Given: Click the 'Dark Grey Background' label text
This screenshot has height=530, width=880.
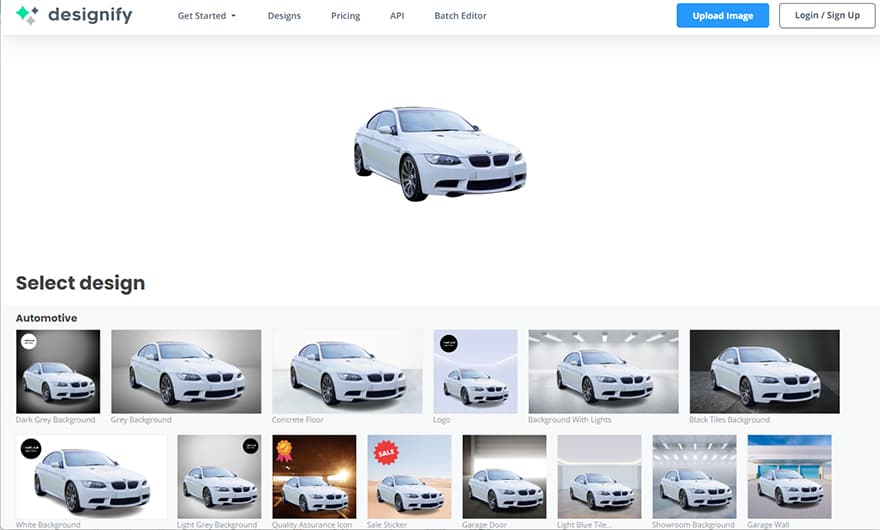Looking at the screenshot, I should (56, 419).
